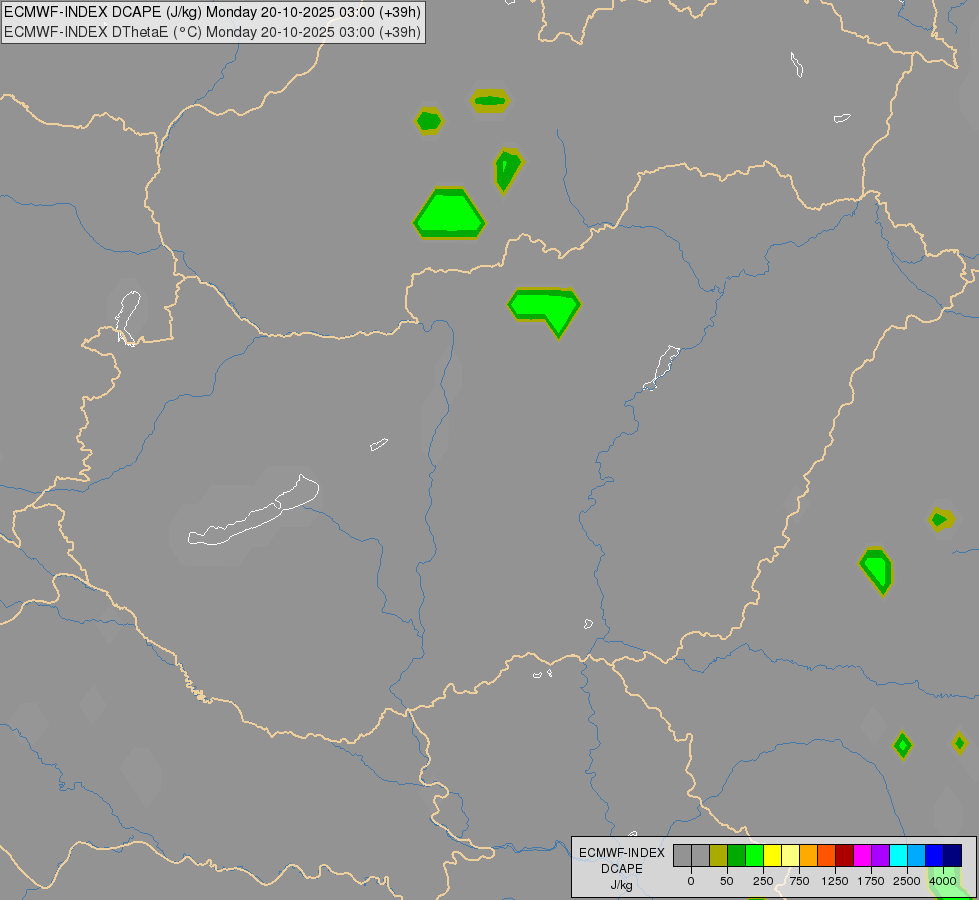Select the bright green legend swatch
Image resolution: width=979 pixels, height=900 pixels.
point(754,855)
